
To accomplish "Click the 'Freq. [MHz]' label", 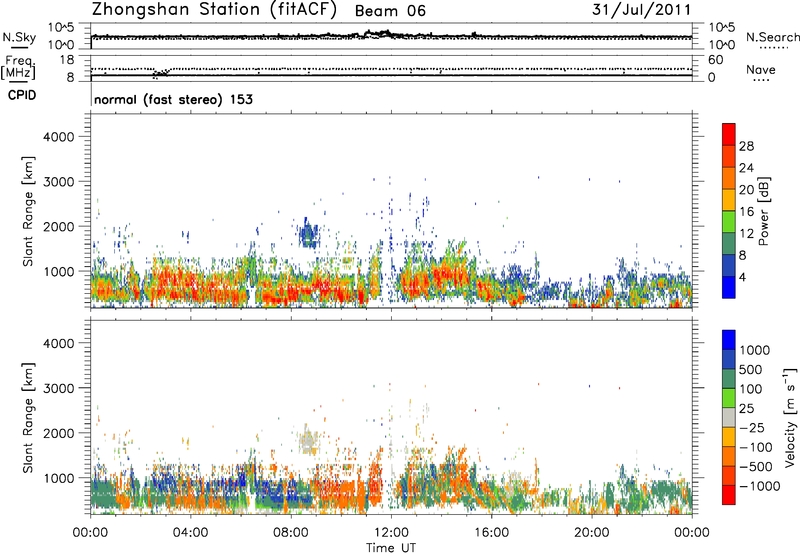I will pyautogui.click(x=19, y=68).
